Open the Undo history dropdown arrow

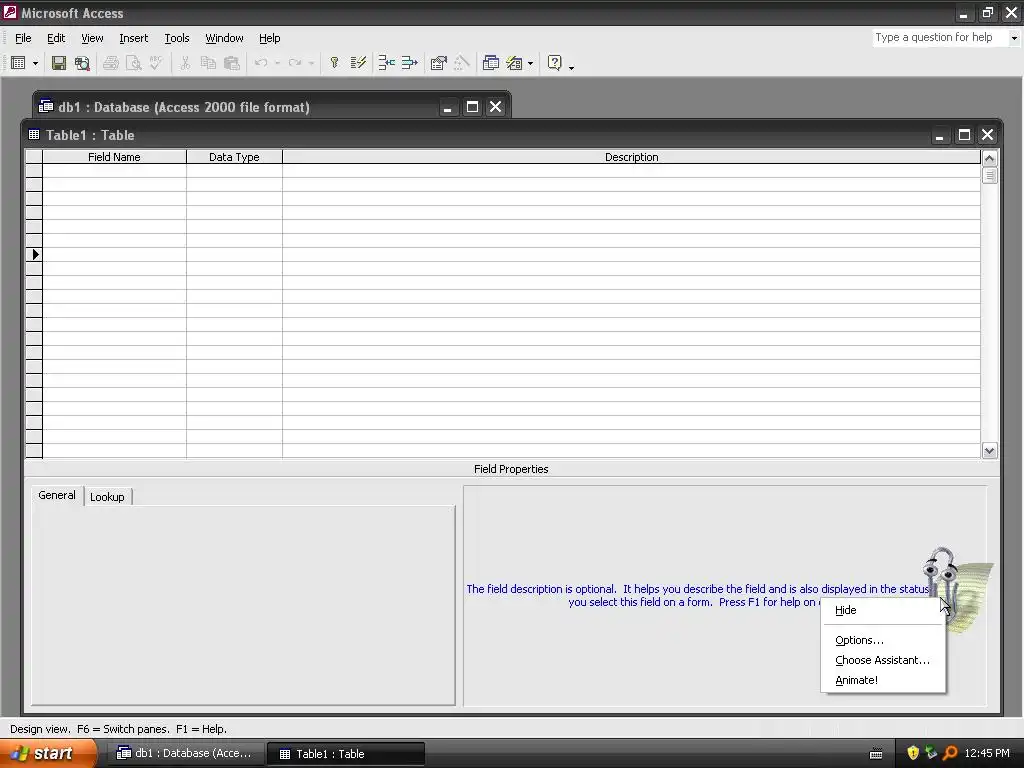tap(277, 63)
